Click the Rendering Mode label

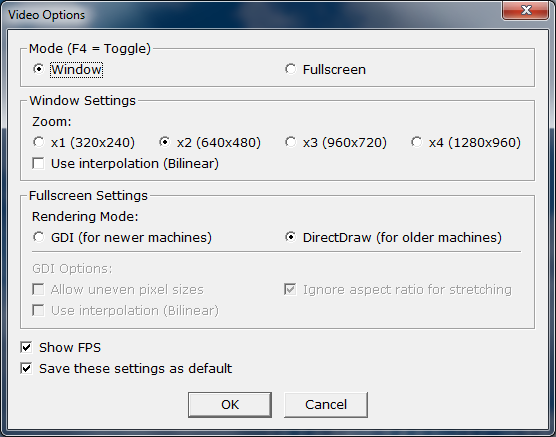coord(85,216)
